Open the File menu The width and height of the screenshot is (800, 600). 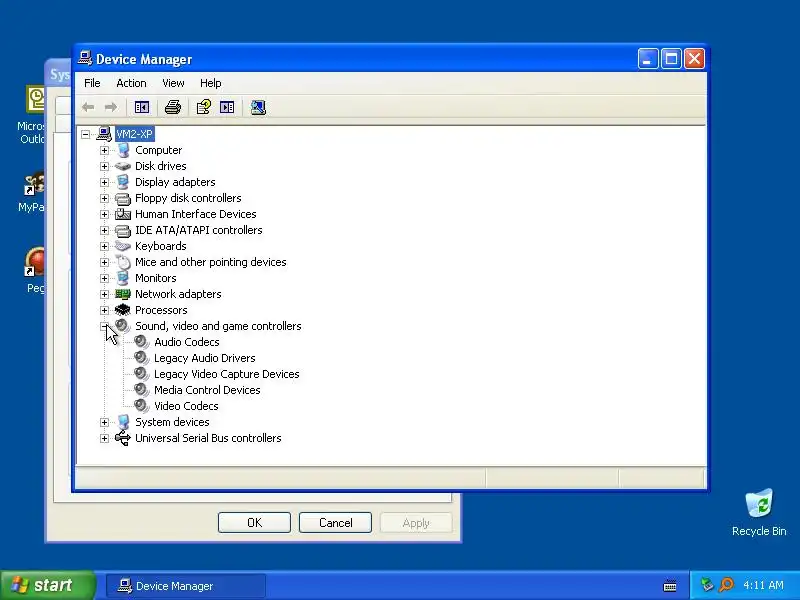click(x=92, y=83)
